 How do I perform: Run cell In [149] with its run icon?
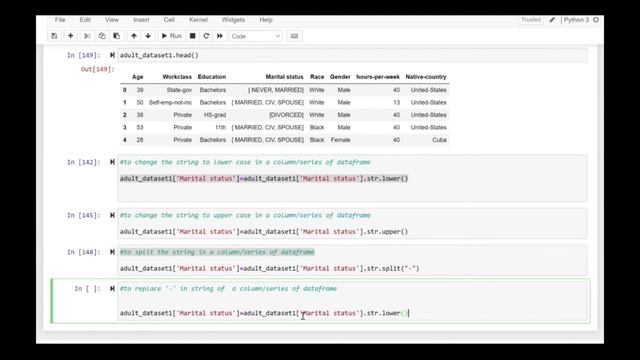tap(112, 55)
